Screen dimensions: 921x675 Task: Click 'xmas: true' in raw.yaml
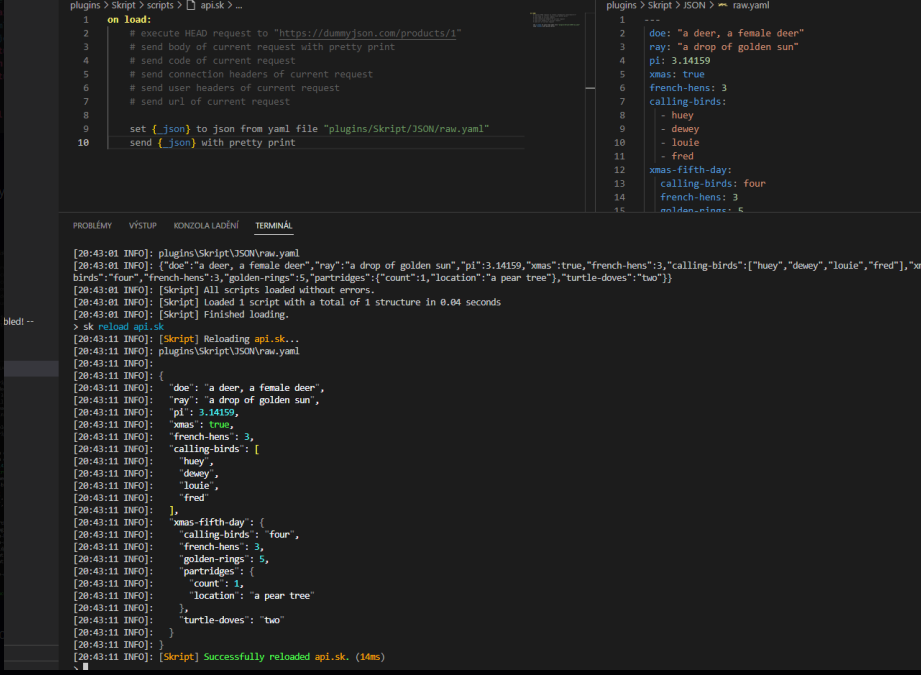pos(677,75)
